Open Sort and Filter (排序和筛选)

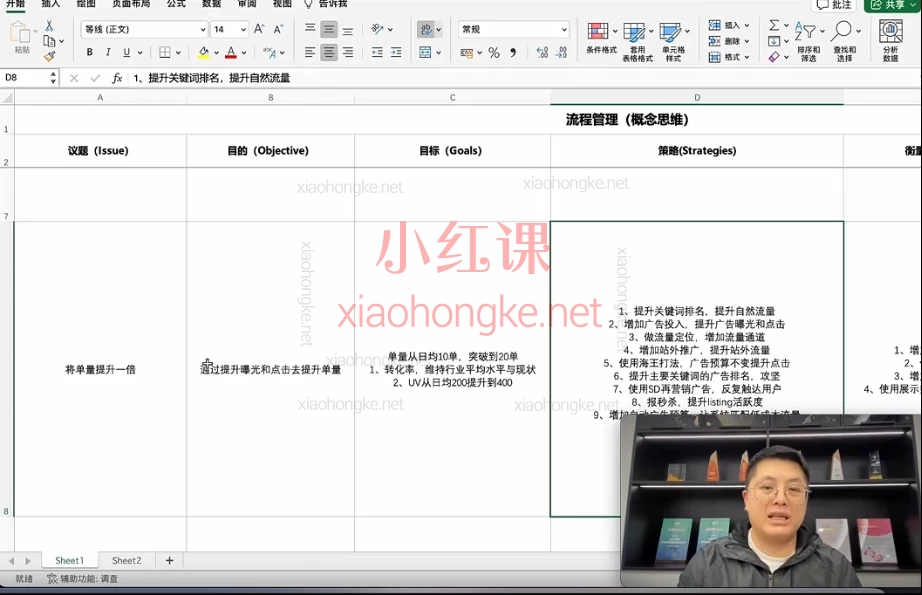[809, 41]
